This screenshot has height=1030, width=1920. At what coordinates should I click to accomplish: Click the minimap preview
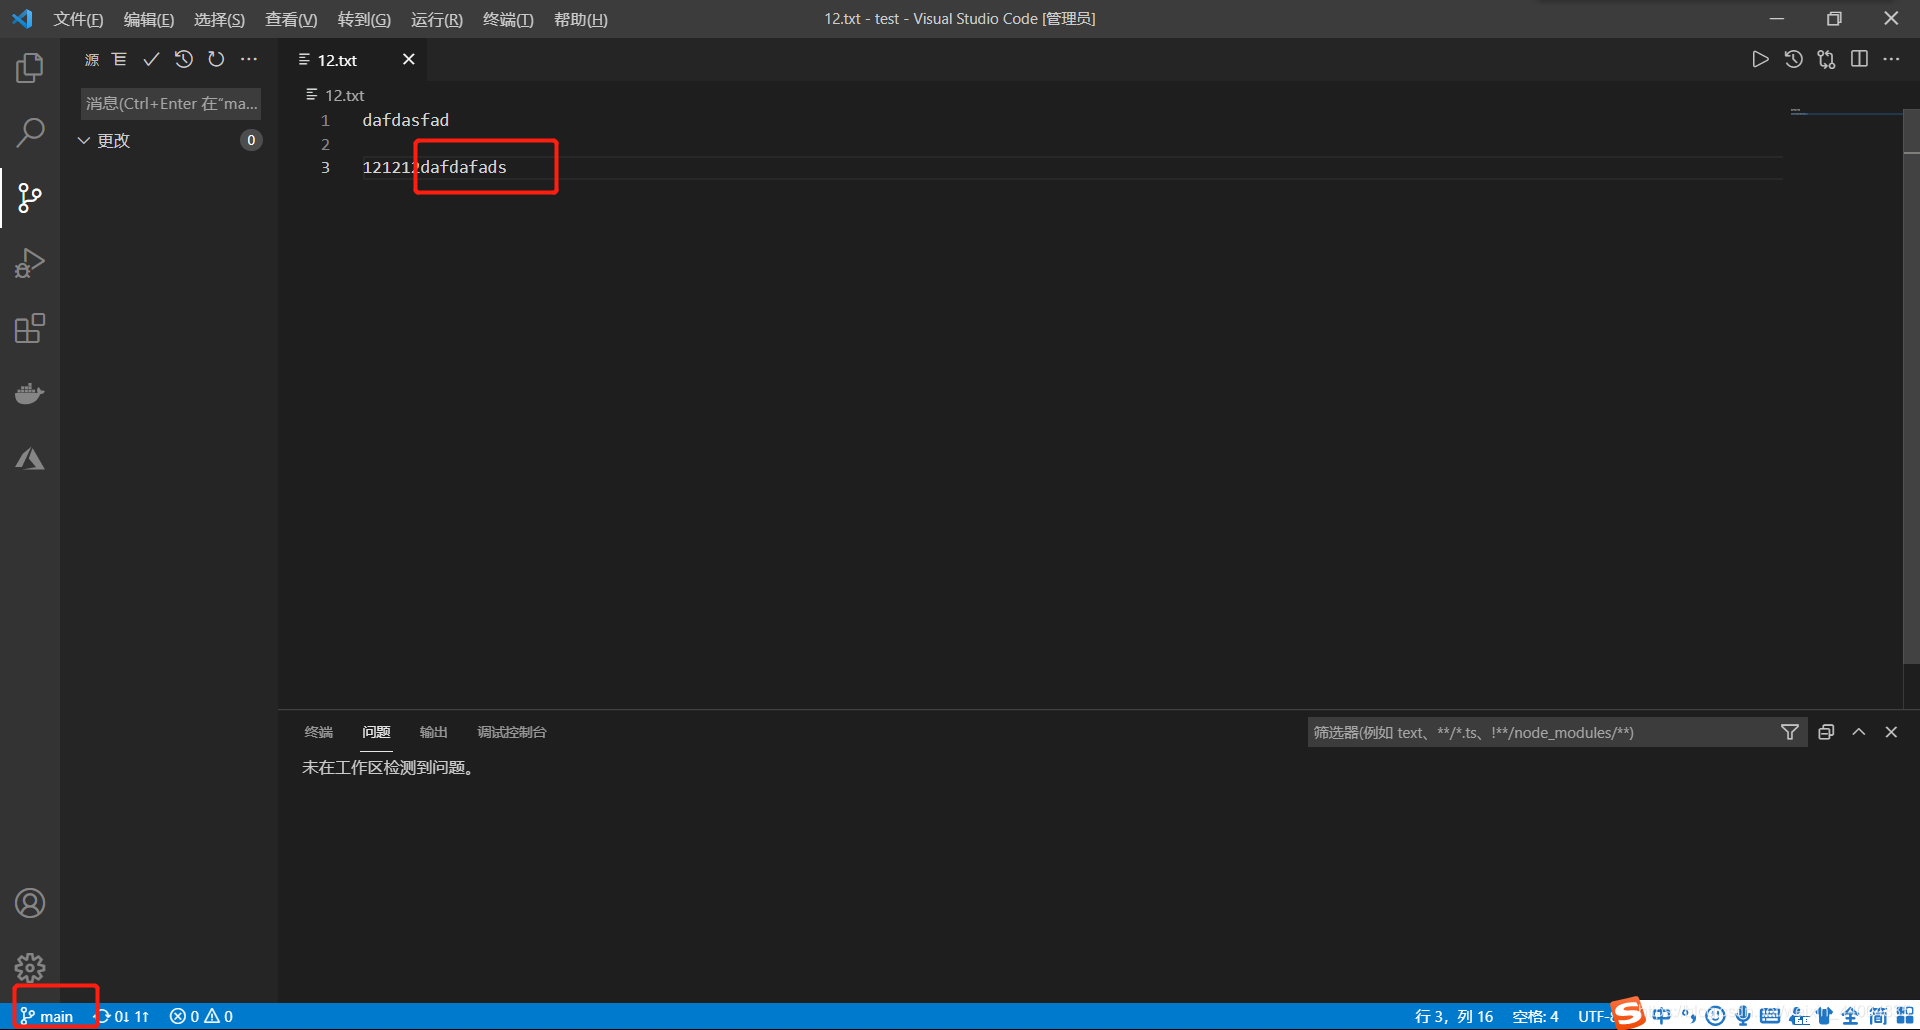tap(1845, 112)
